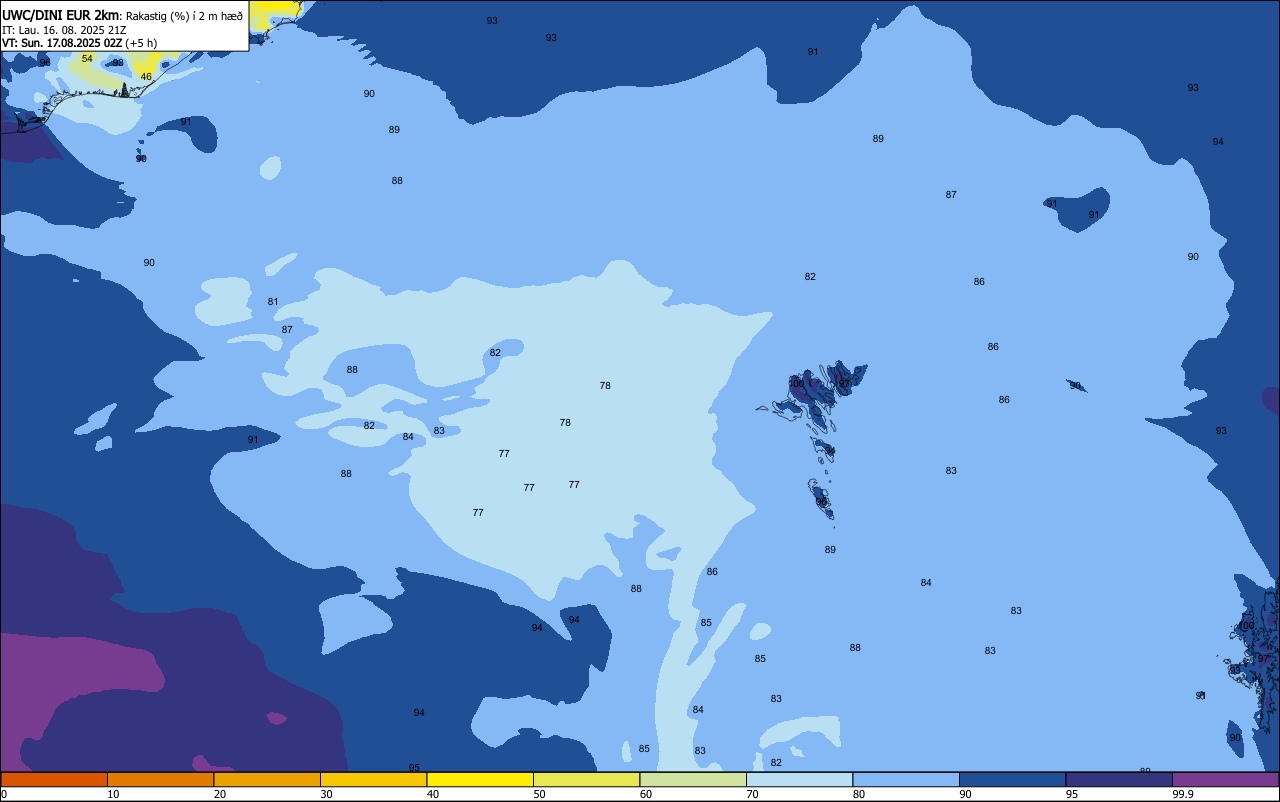Image resolution: width=1280 pixels, height=802 pixels.
Task: Click the 'Rakastig (%) í 2 m hæð' label
Action: click(184, 16)
